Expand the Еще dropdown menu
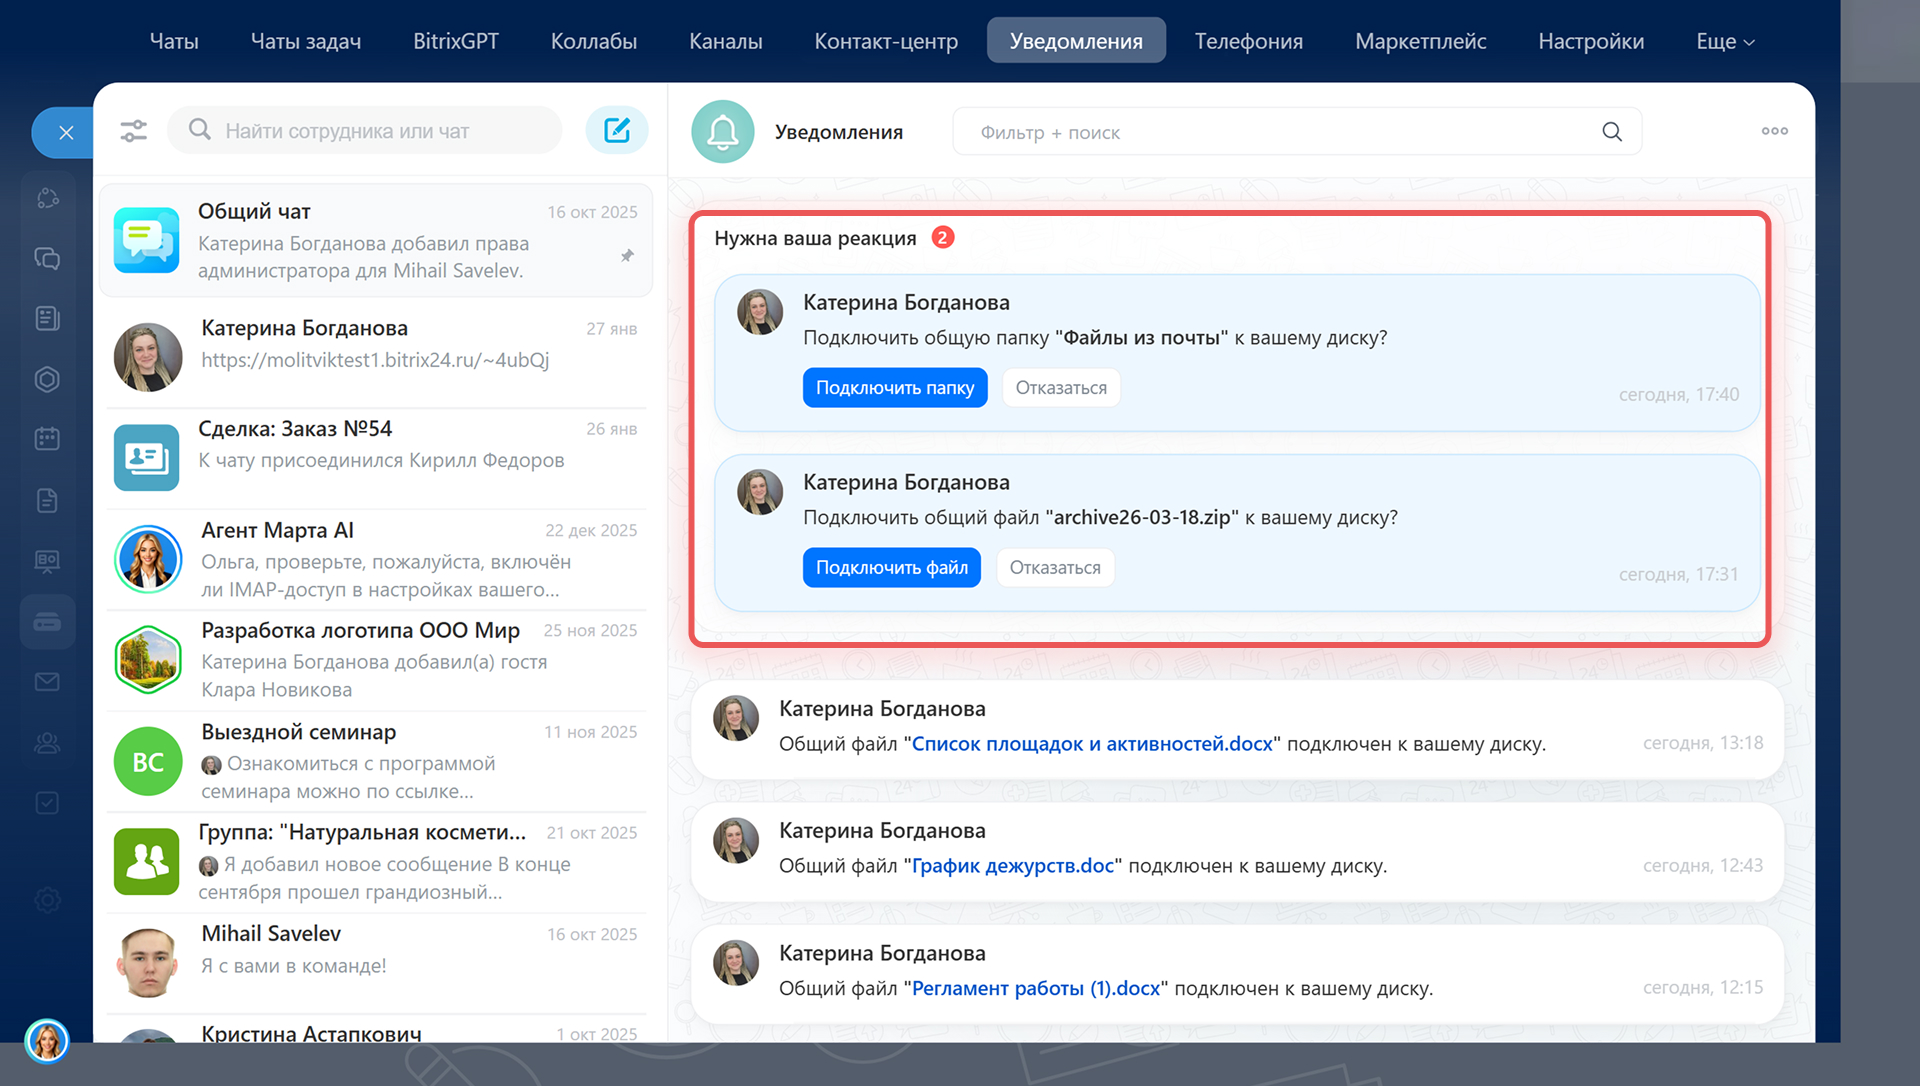Image resolution: width=1920 pixels, height=1086 pixels. (1725, 42)
